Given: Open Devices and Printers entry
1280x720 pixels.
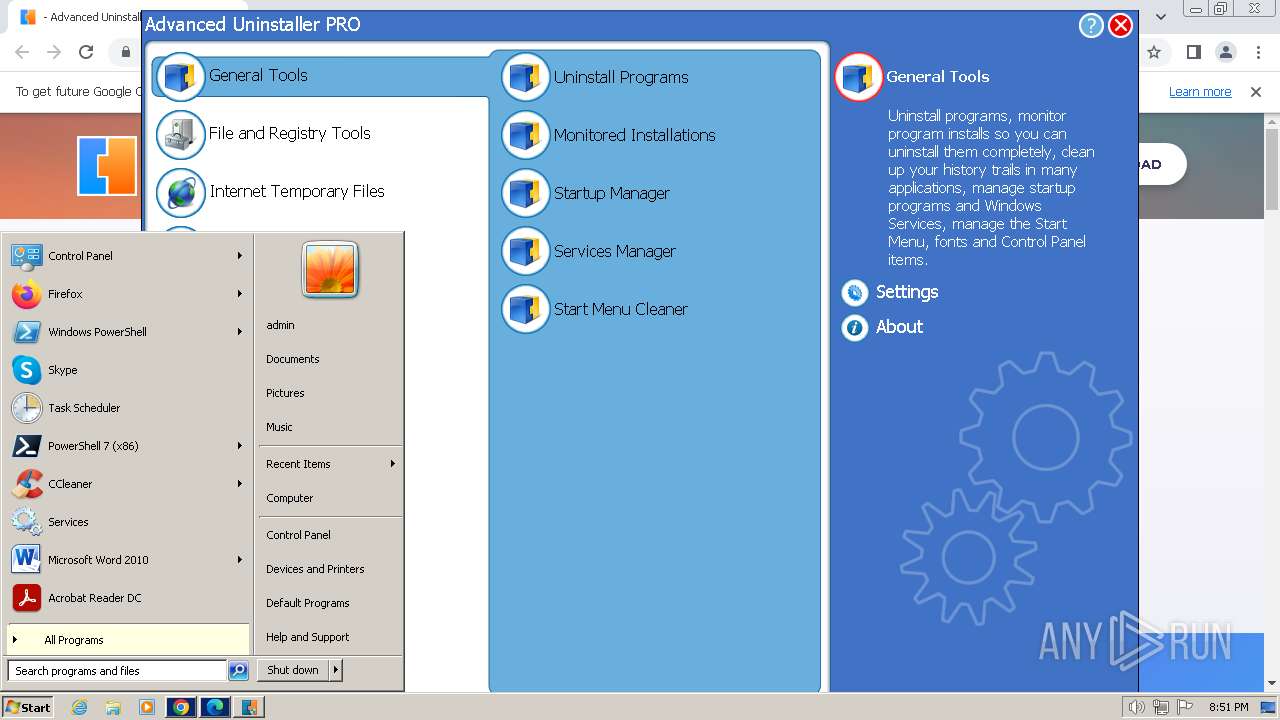Looking at the screenshot, I should 315,569.
